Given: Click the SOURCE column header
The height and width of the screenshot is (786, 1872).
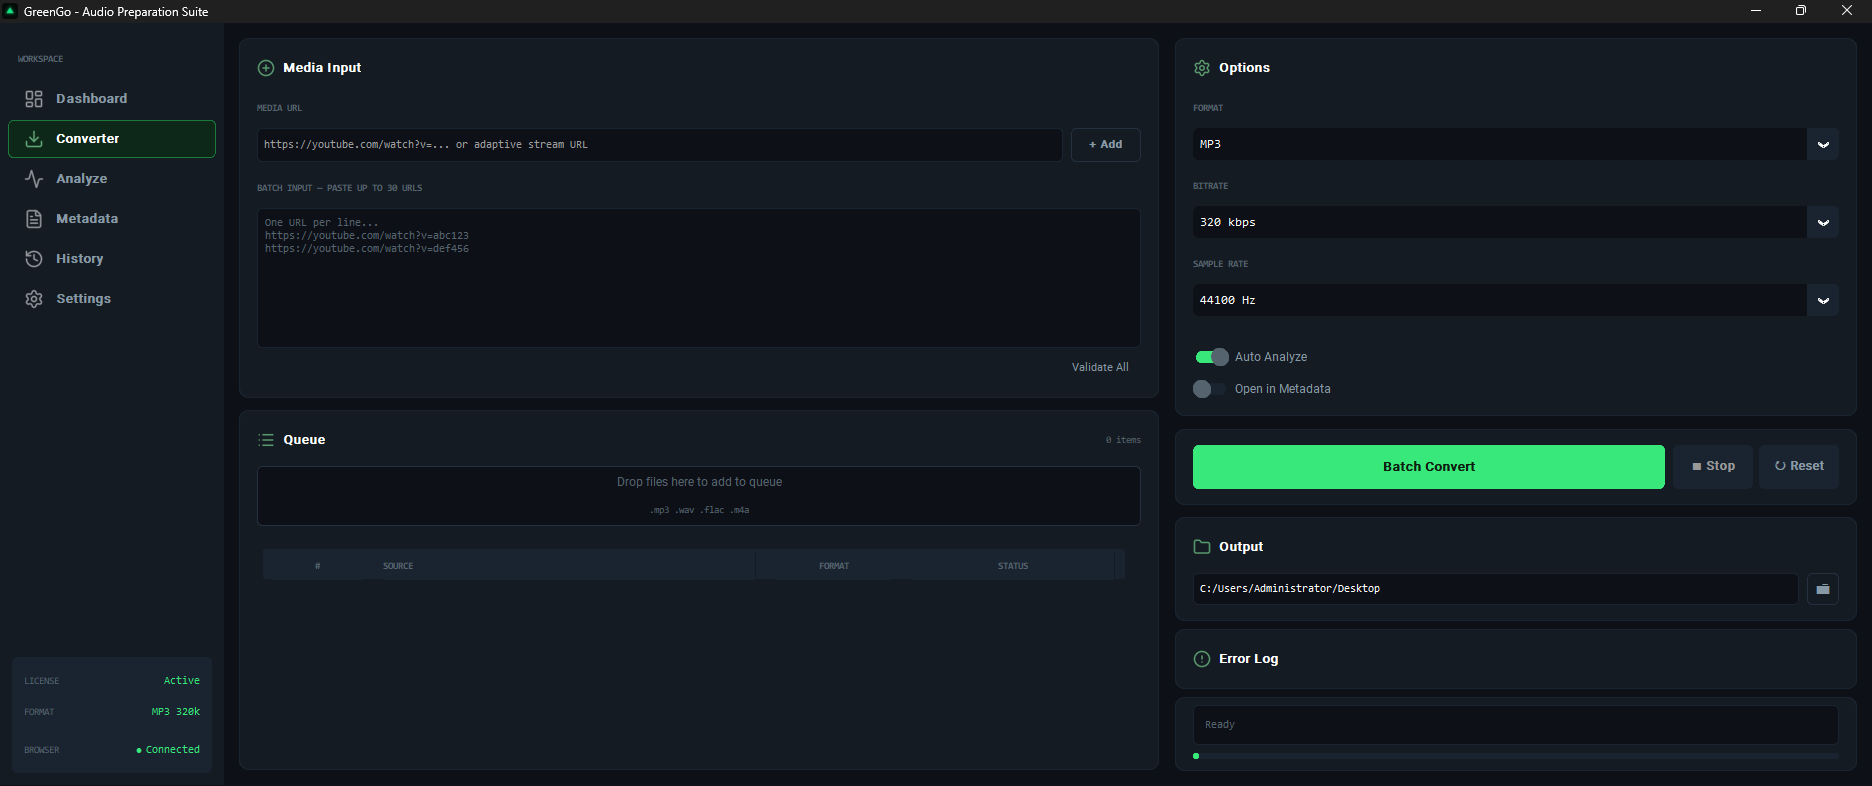Looking at the screenshot, I should coord(398,566).
